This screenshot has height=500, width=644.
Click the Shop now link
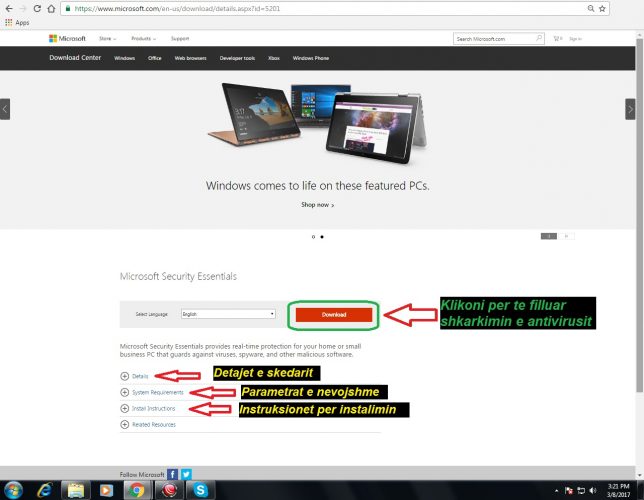point(317,205)
